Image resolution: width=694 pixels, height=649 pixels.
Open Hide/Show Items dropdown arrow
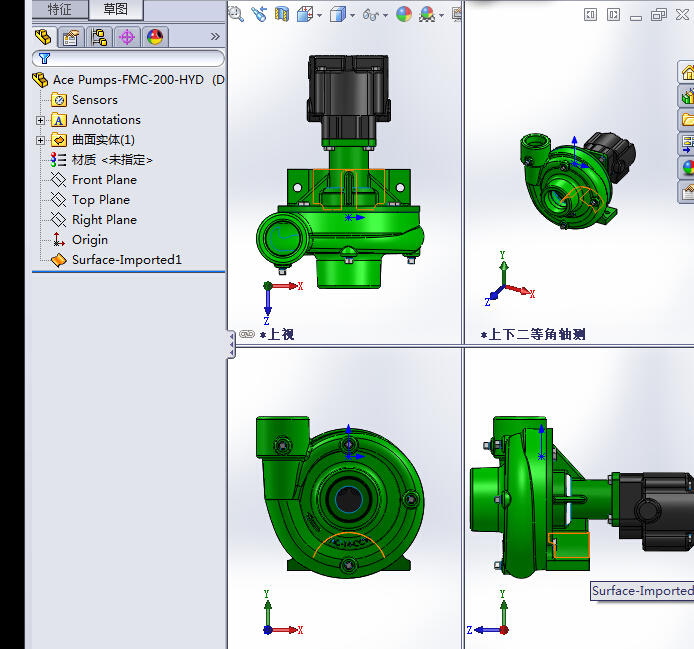tap(386, 15)
